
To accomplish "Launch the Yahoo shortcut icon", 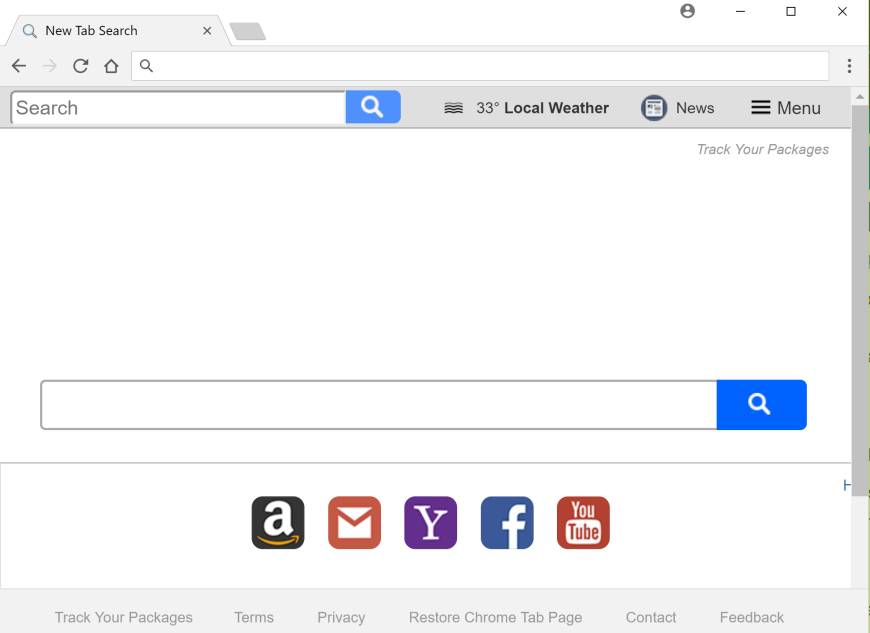I will 431,523.
